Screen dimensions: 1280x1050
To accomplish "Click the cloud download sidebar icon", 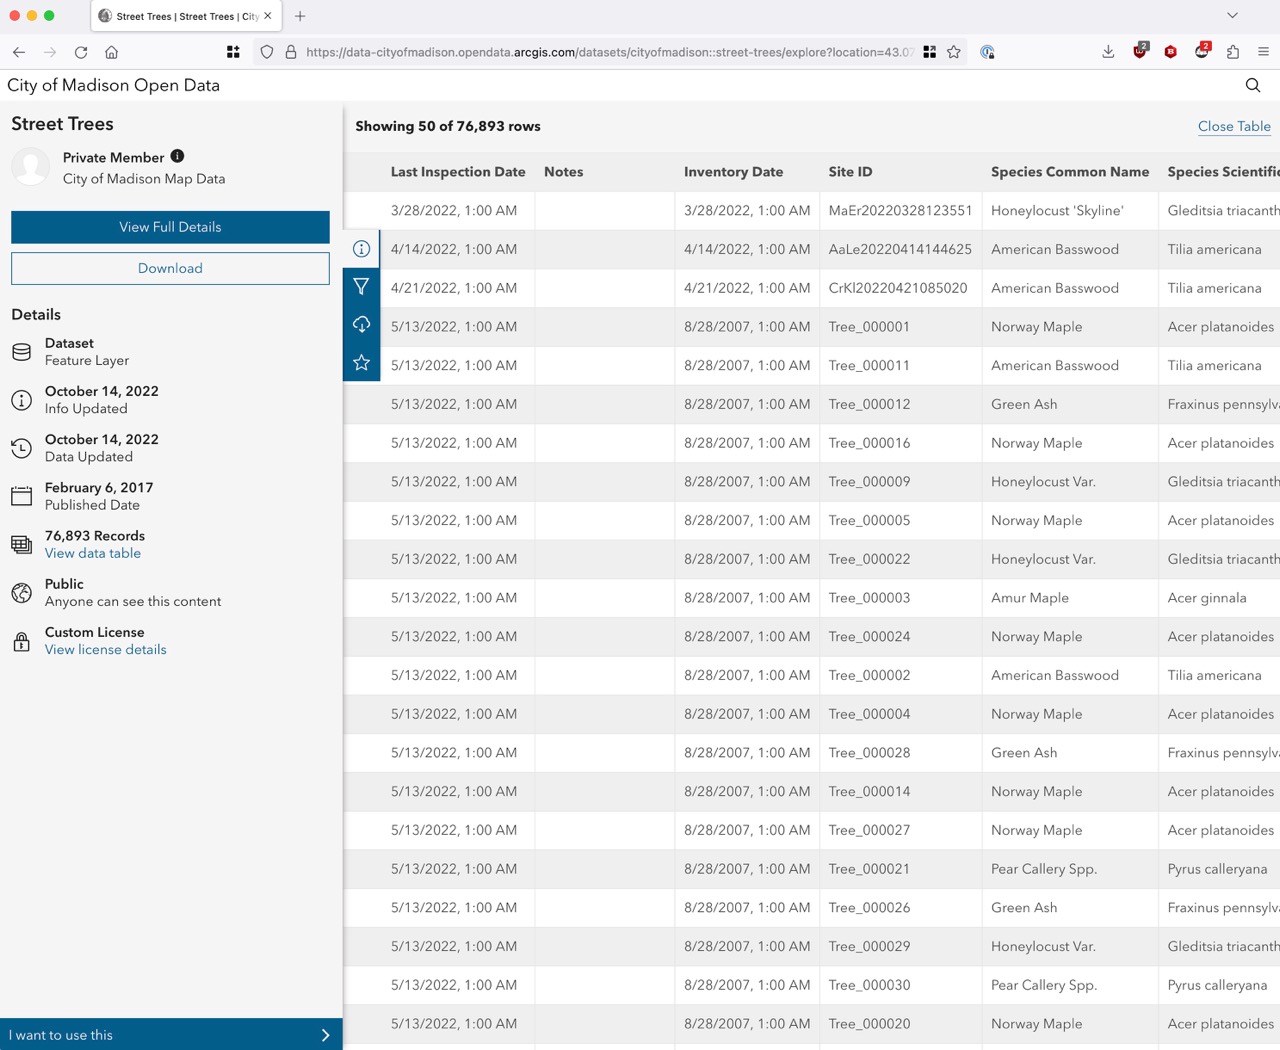I will pos(361,325).
